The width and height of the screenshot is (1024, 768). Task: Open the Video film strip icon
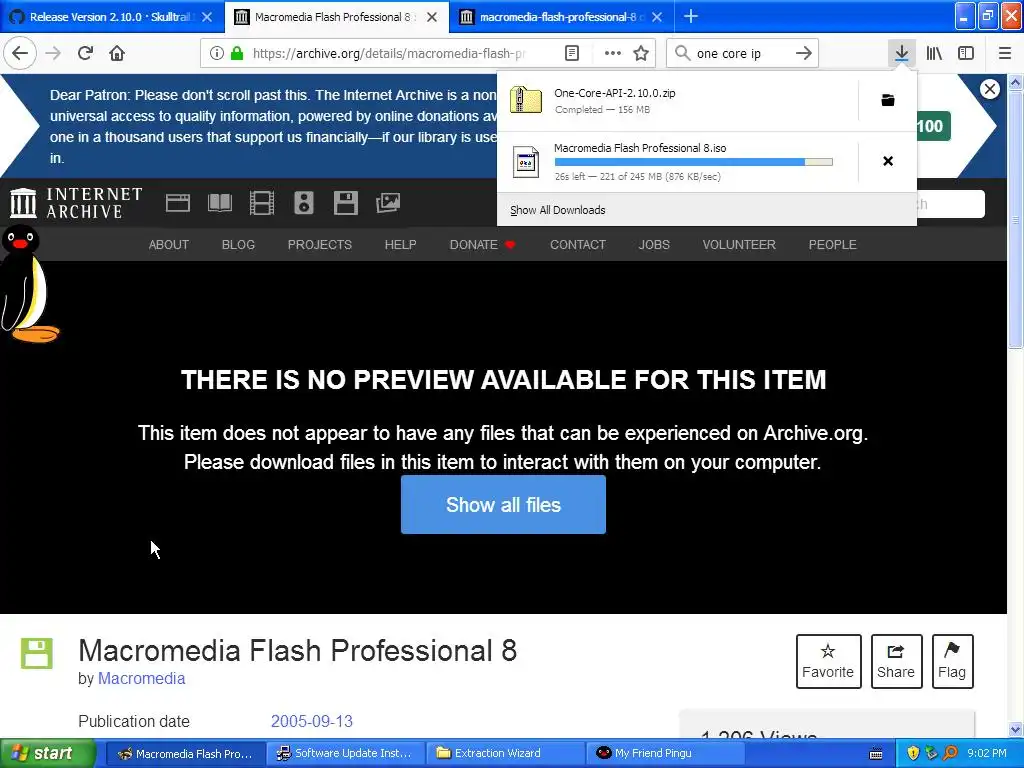(x=261, y=203)
